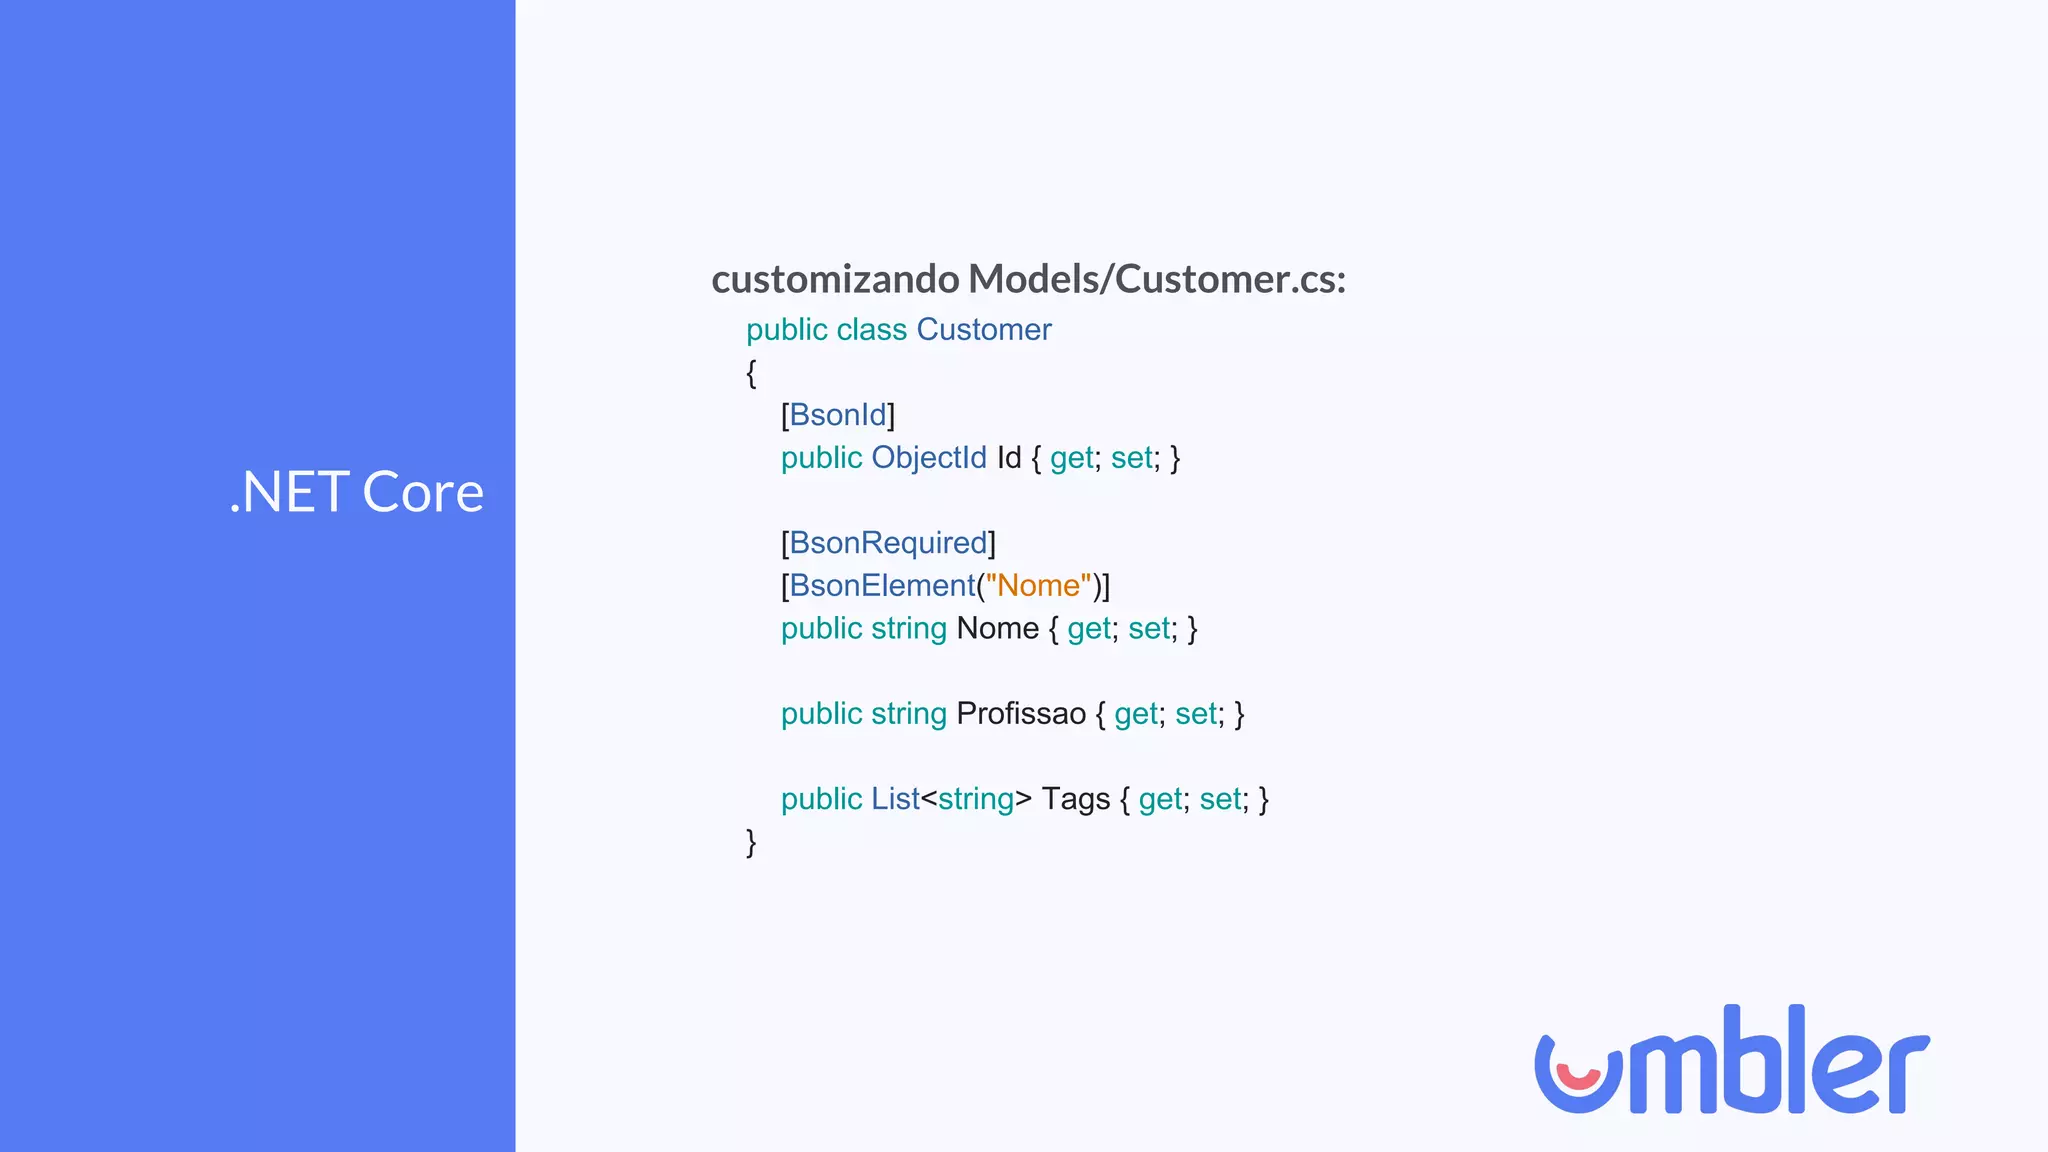Select heading 'customizando Models/Customer.cs:'

(1029, 279)
